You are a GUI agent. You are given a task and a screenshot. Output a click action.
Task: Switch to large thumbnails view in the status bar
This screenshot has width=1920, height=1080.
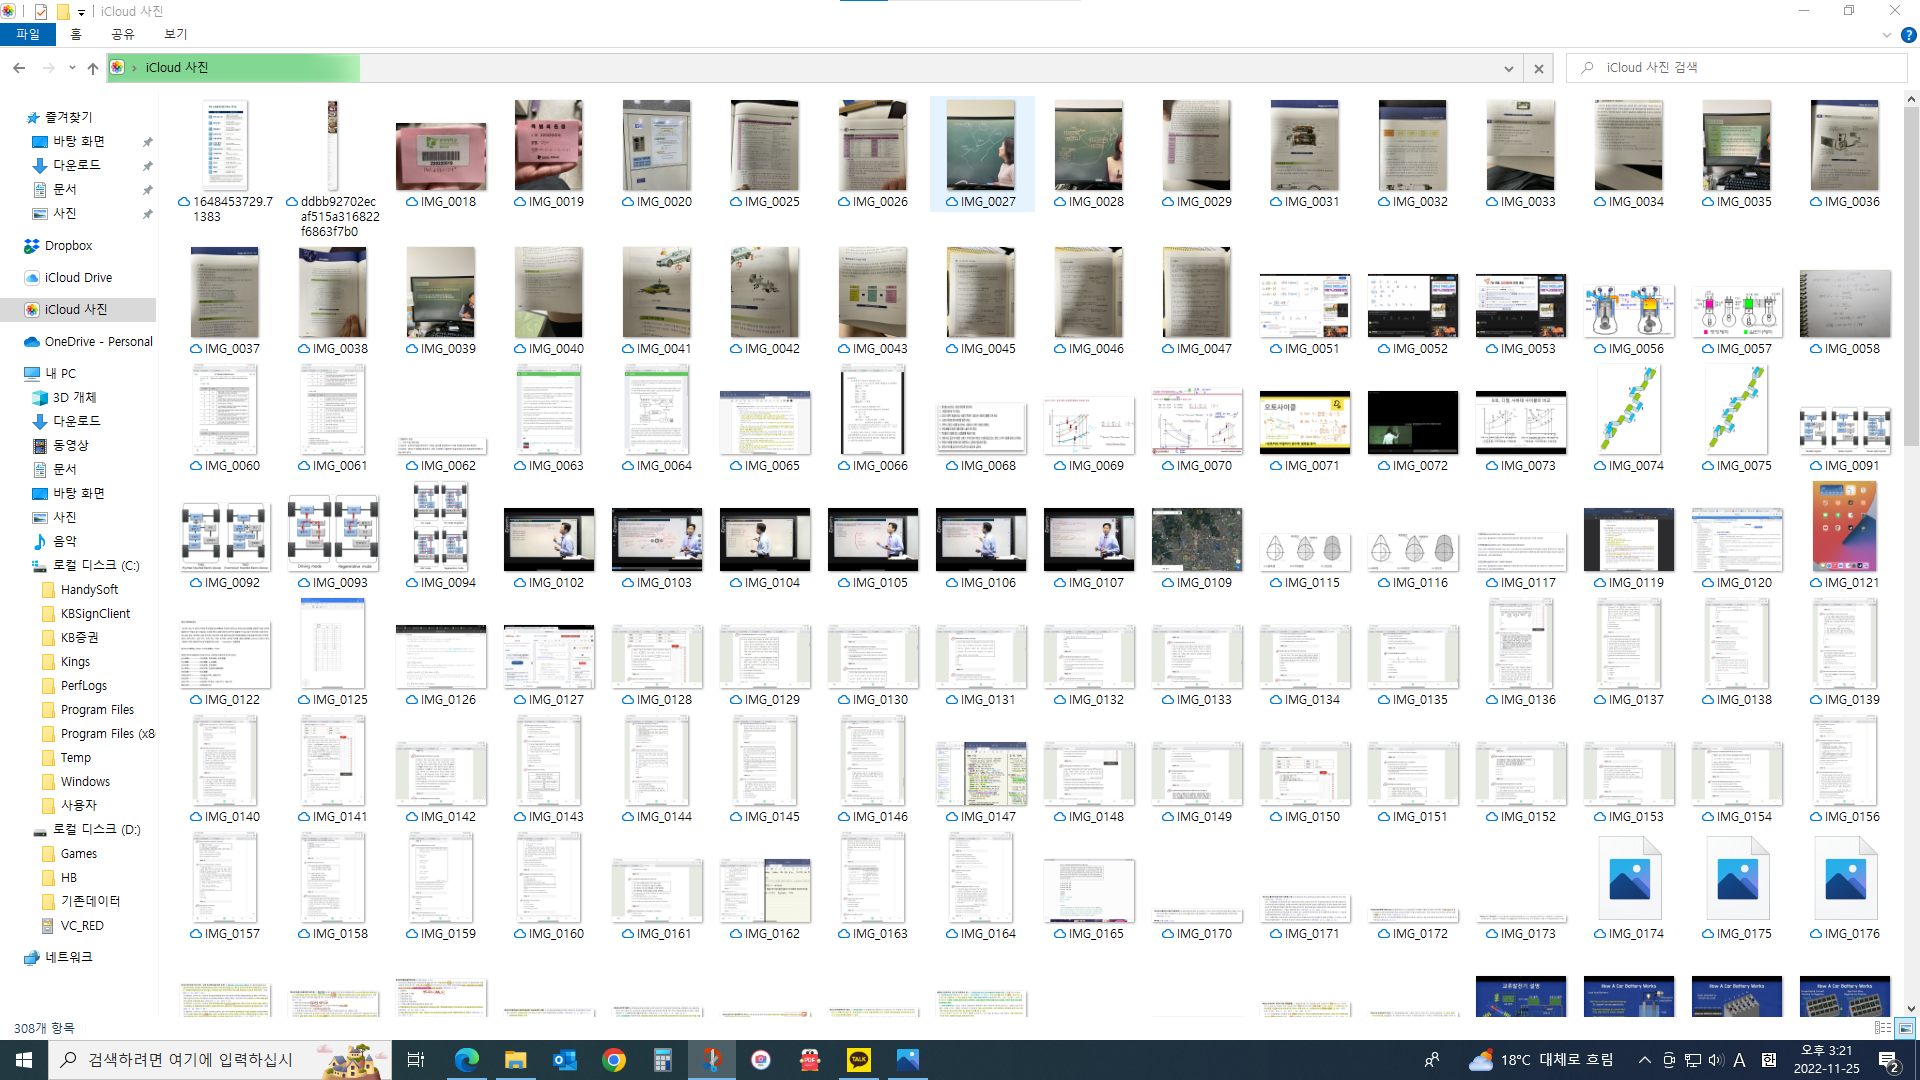coord(1905,1028)
